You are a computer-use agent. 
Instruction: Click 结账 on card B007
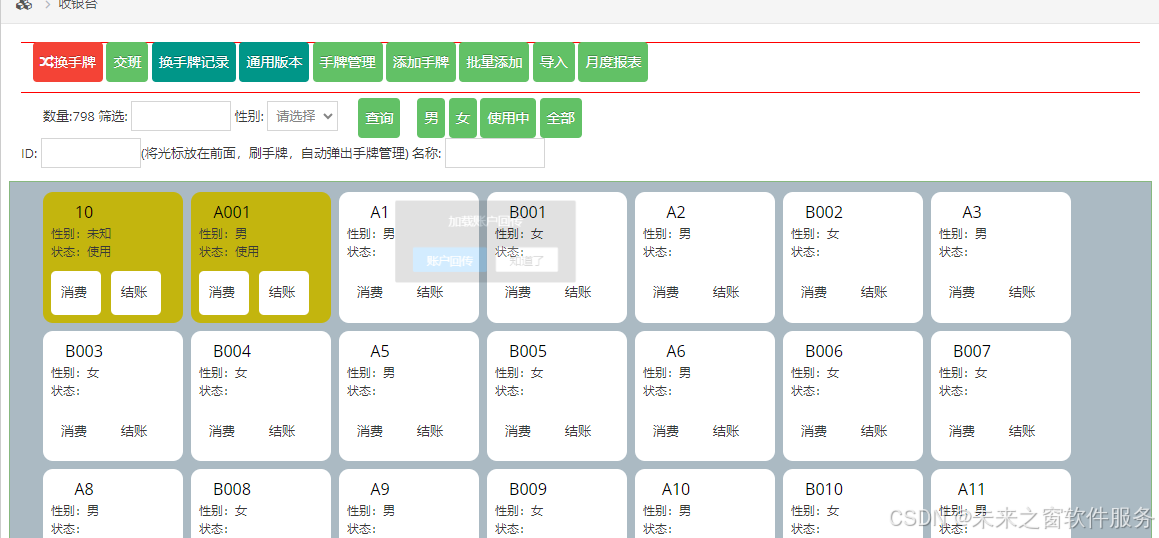click(1022, 432)
